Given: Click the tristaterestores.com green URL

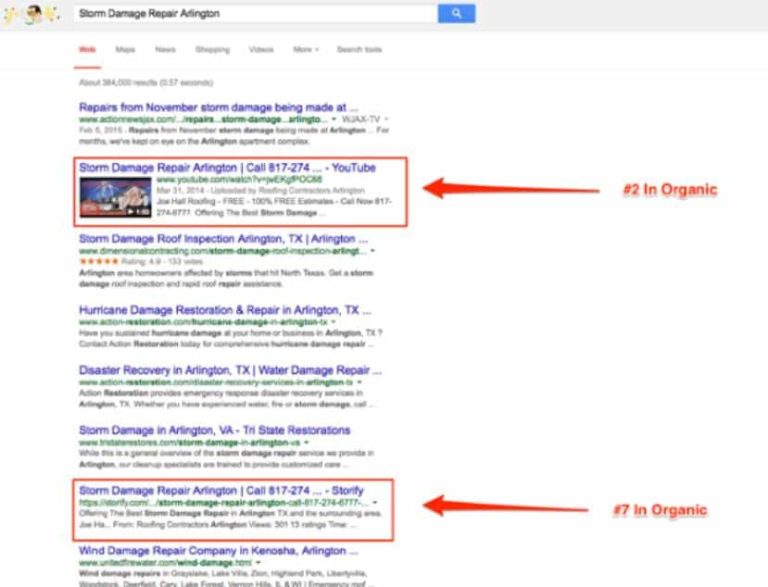Looking at the screenshot, I should 189,442.
